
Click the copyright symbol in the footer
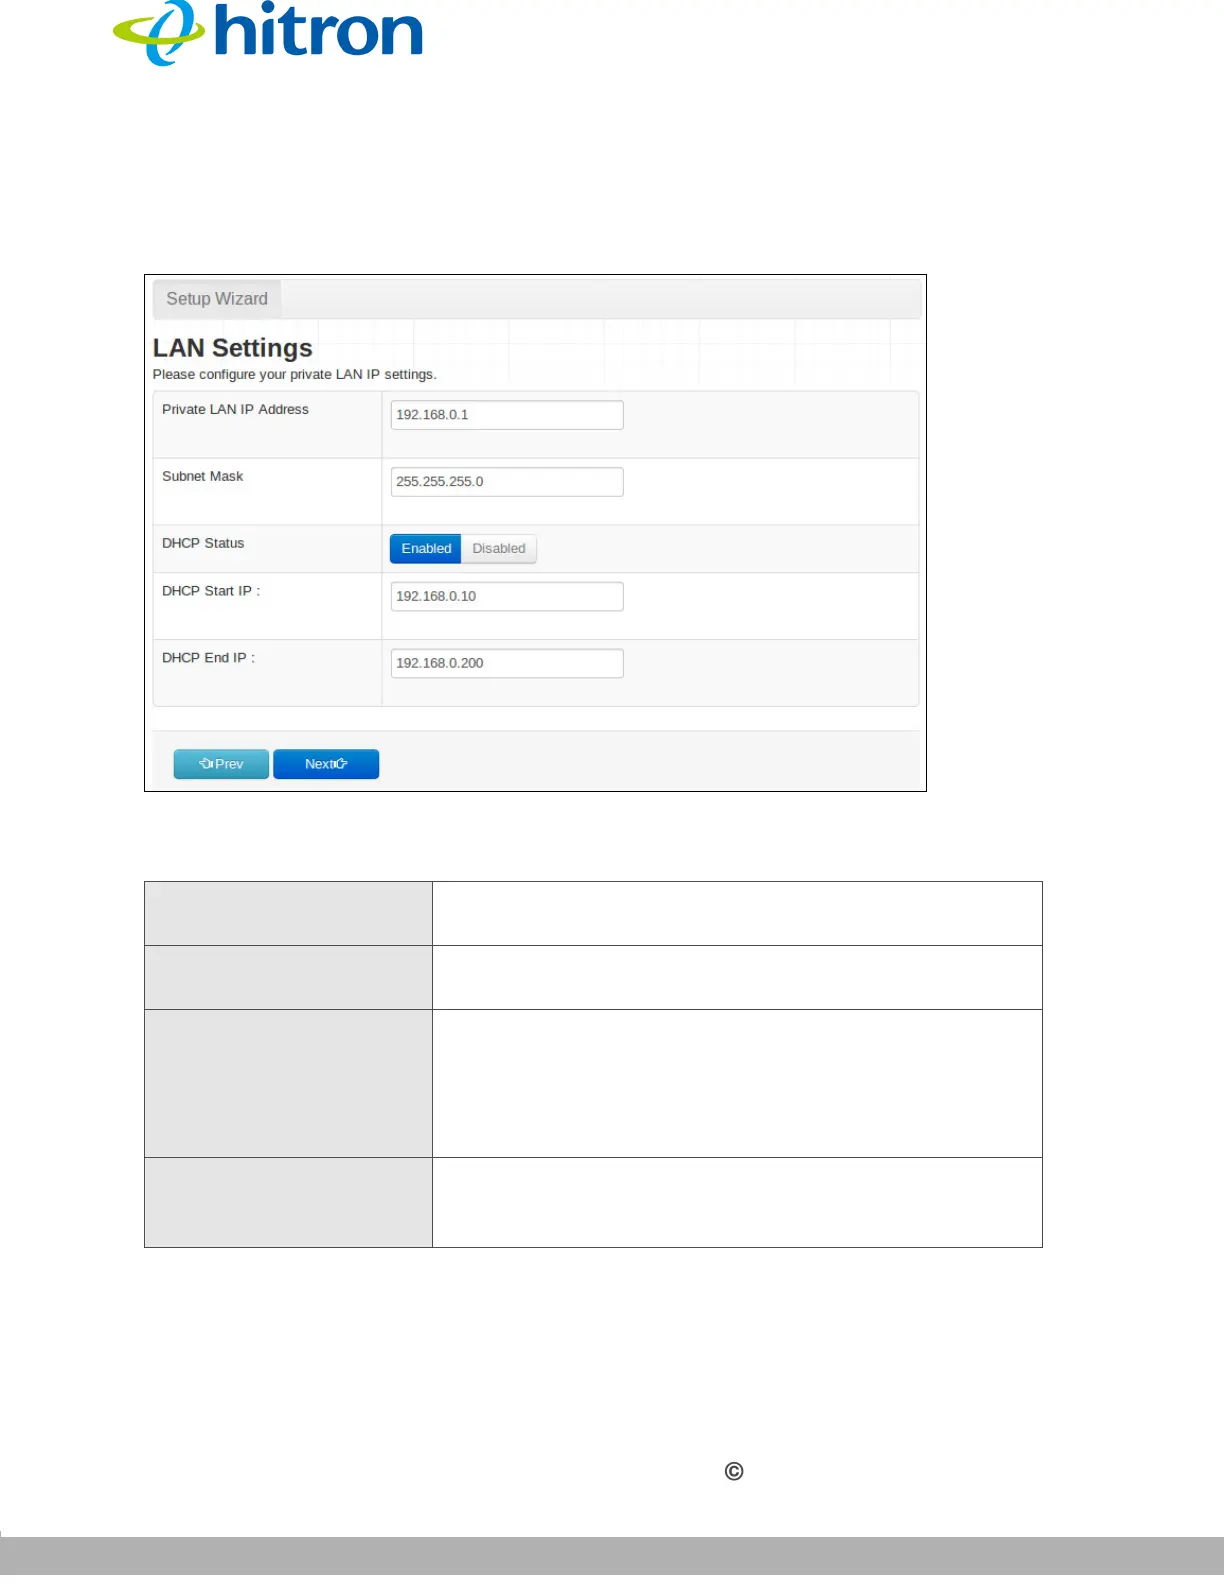coord(734,1471)
